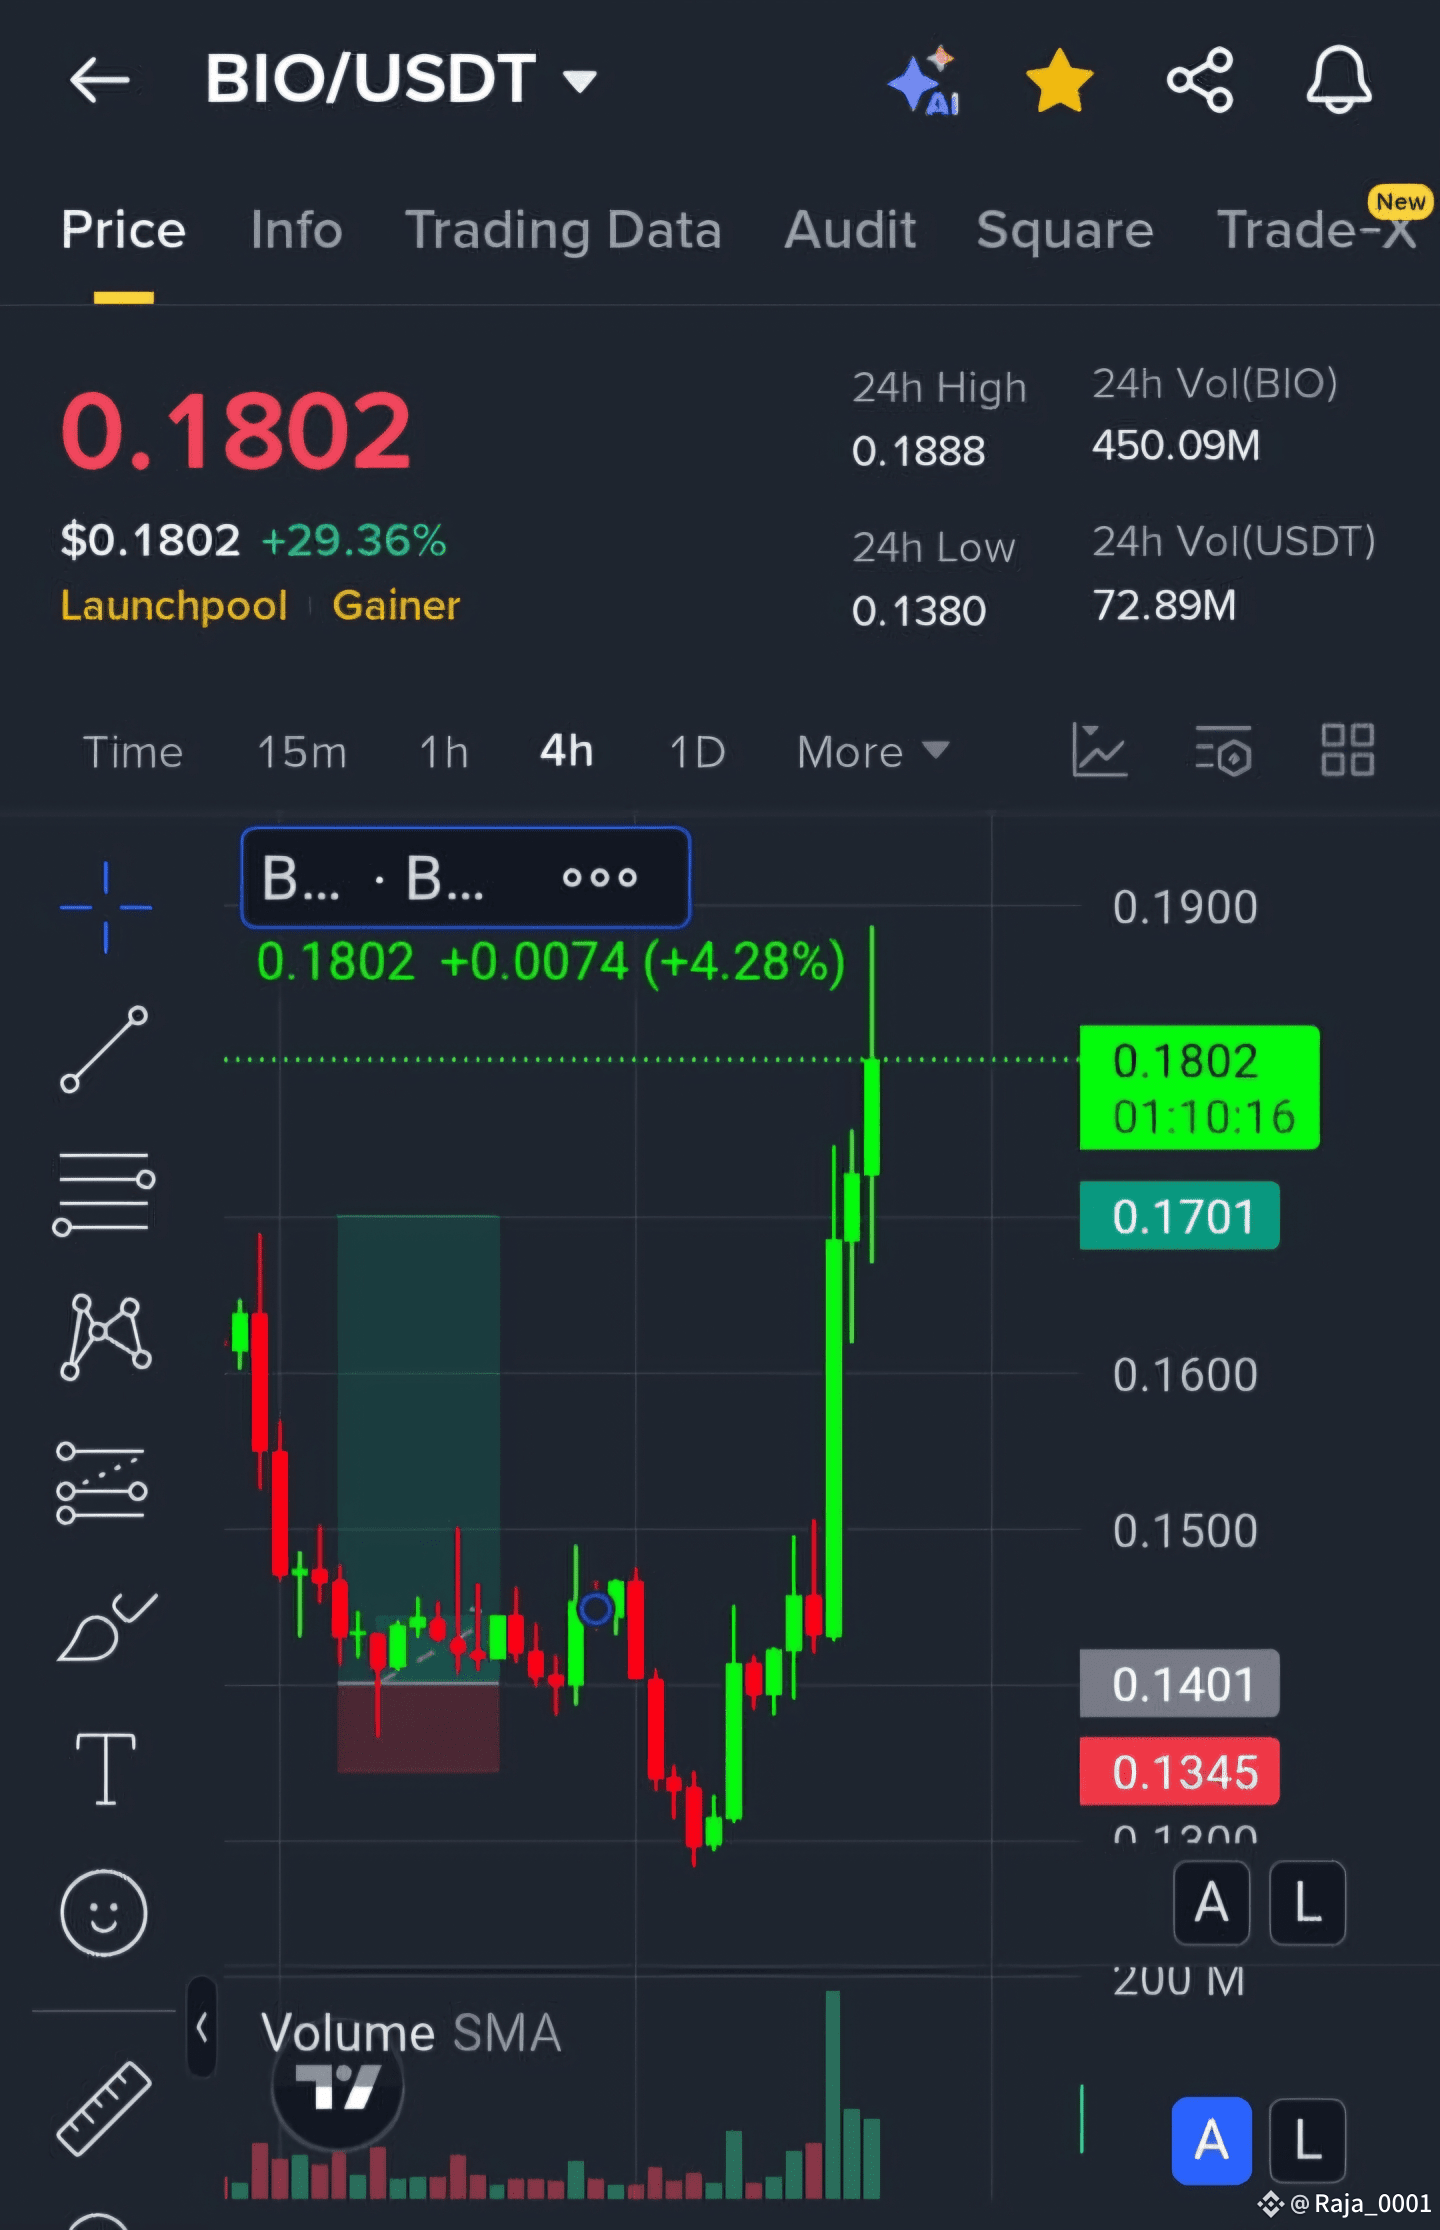1440x2230 pixels.
Task: Toggle the favorite star icon
Action: click(1060, 80)
